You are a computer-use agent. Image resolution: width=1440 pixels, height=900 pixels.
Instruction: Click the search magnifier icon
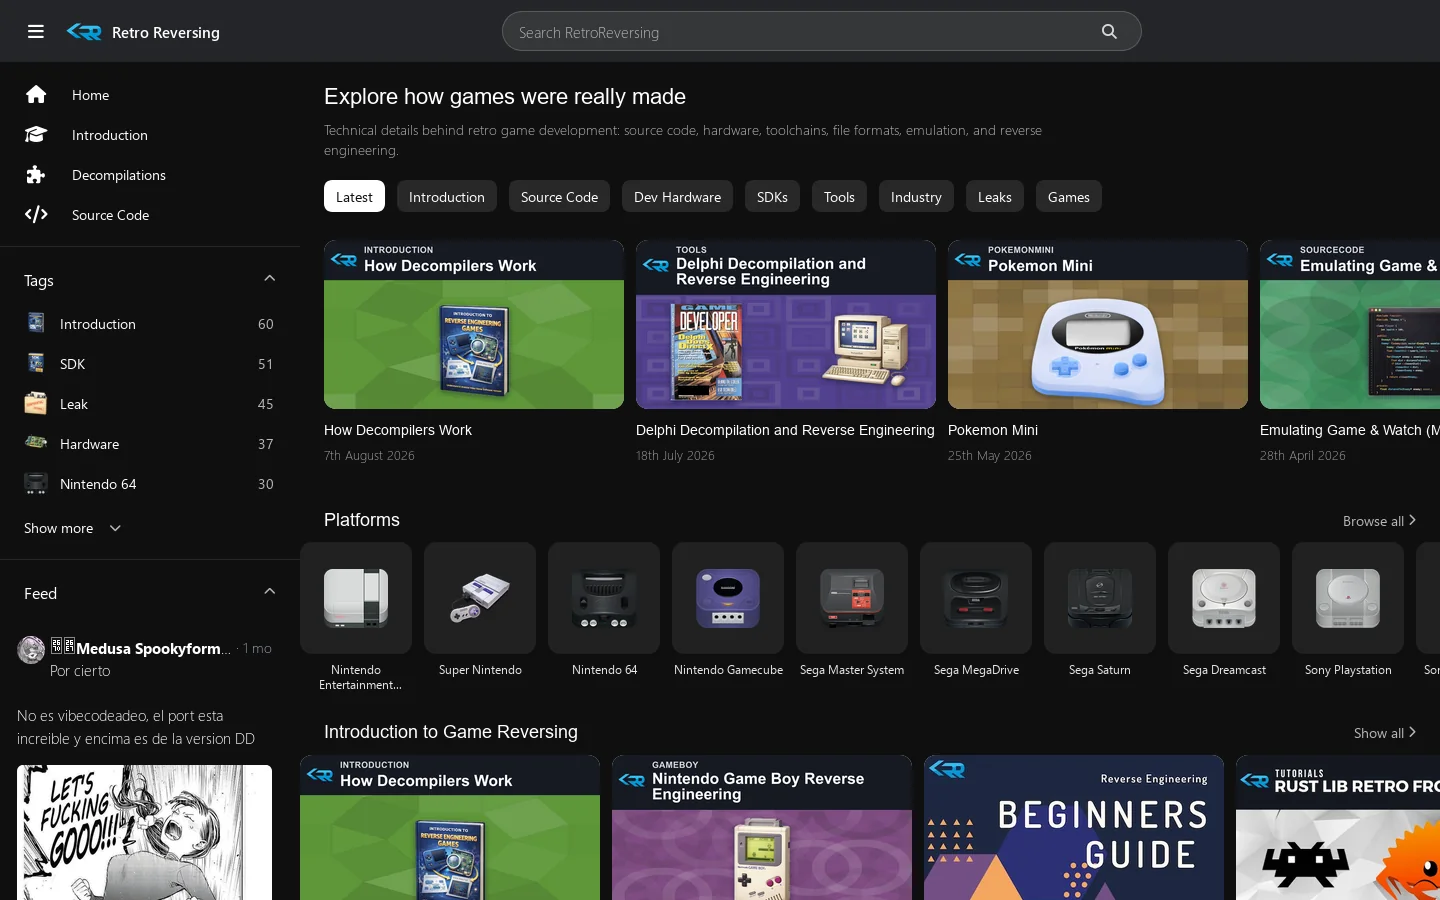(x=1109, y=32)
